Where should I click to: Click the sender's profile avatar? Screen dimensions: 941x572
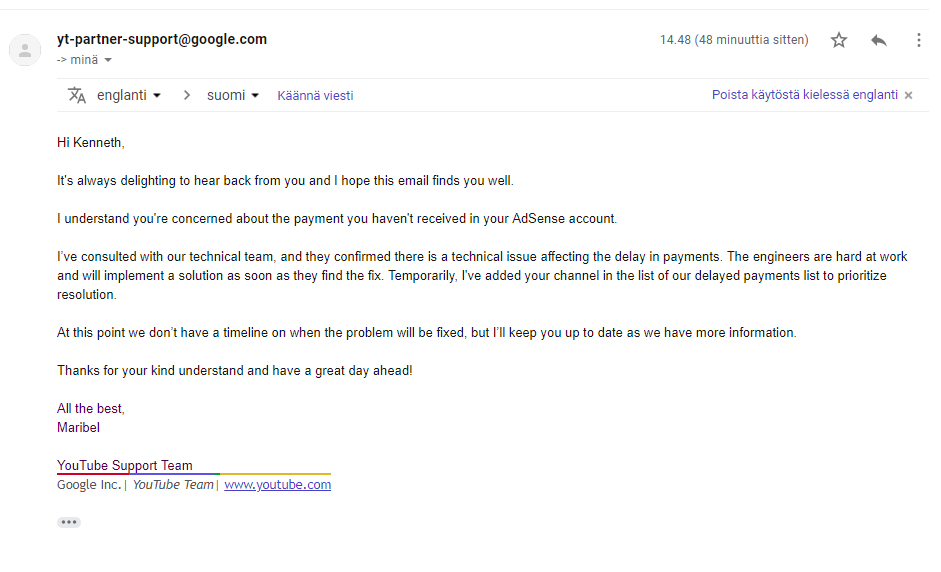click(x=25, y=50)
